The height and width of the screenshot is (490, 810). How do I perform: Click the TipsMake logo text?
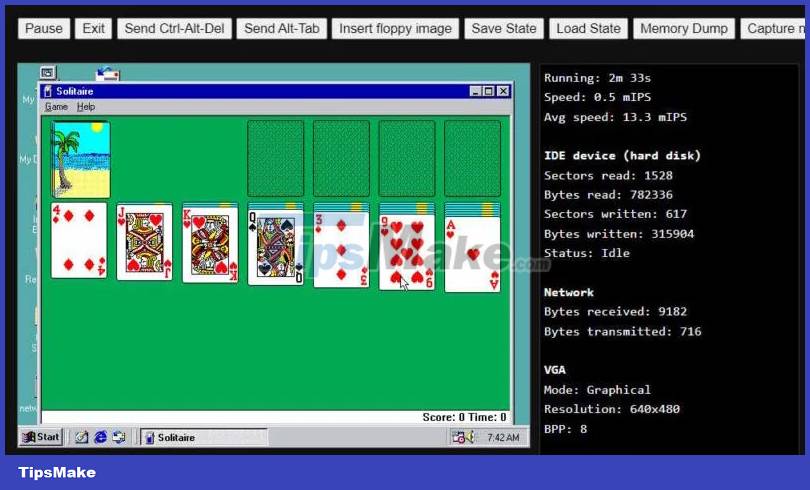point(57,472)
